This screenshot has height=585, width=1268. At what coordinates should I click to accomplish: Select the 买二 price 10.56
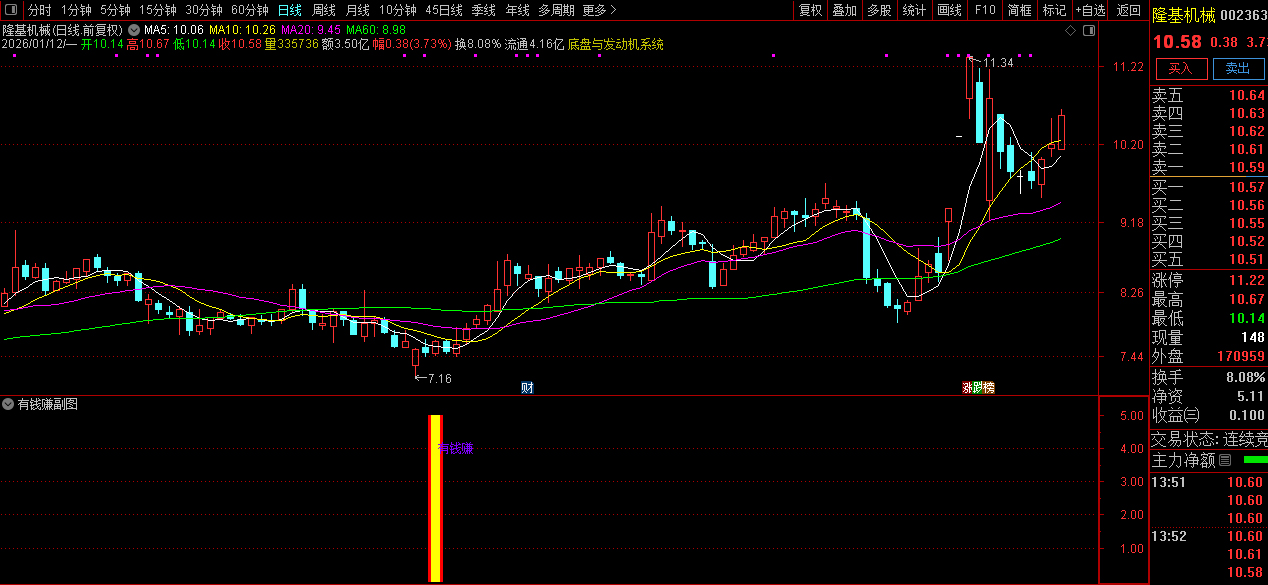click(x=1247, y=205)
